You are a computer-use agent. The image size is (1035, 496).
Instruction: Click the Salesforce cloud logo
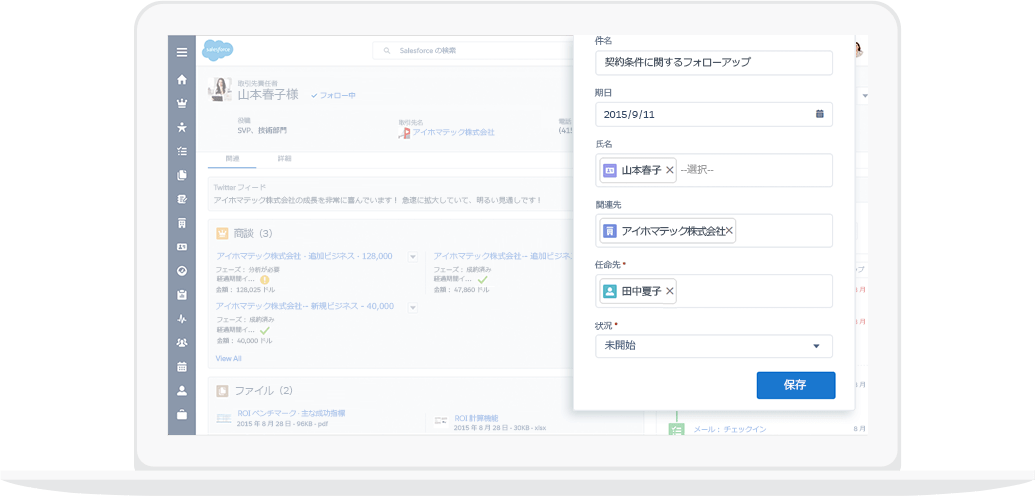(x=218, y=50)
